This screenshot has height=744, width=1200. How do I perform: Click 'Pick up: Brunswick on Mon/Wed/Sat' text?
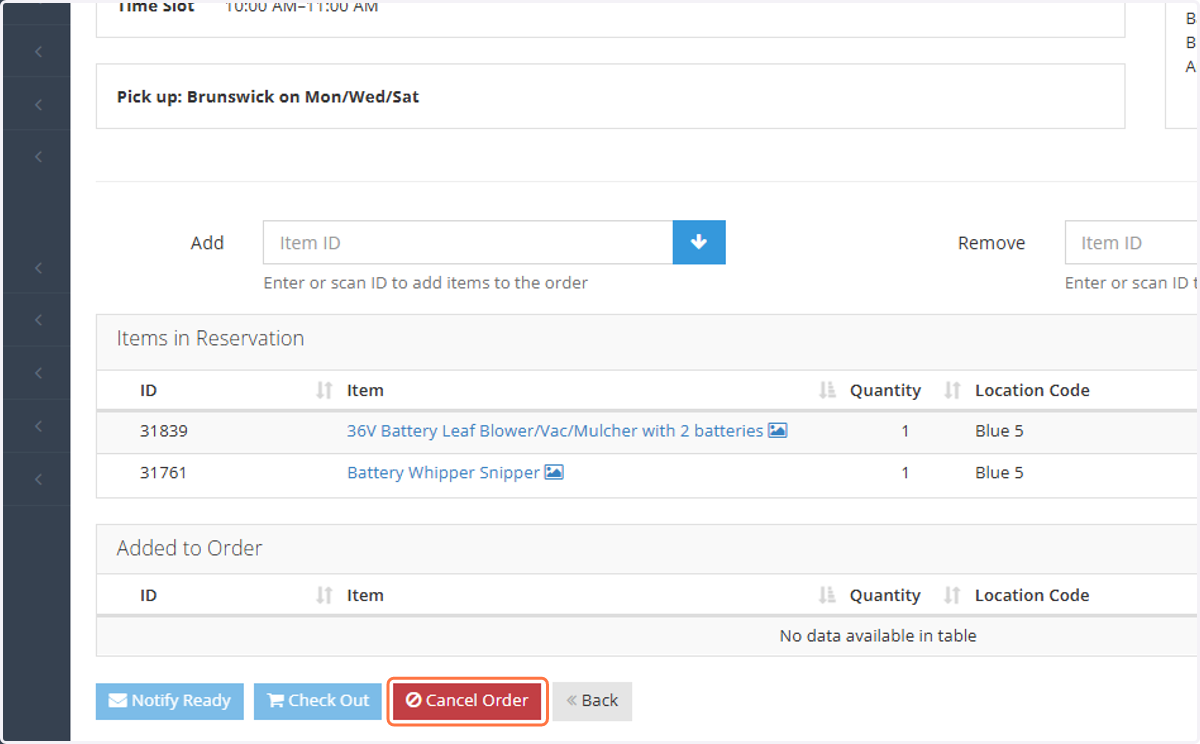click(x=268, y=97)
